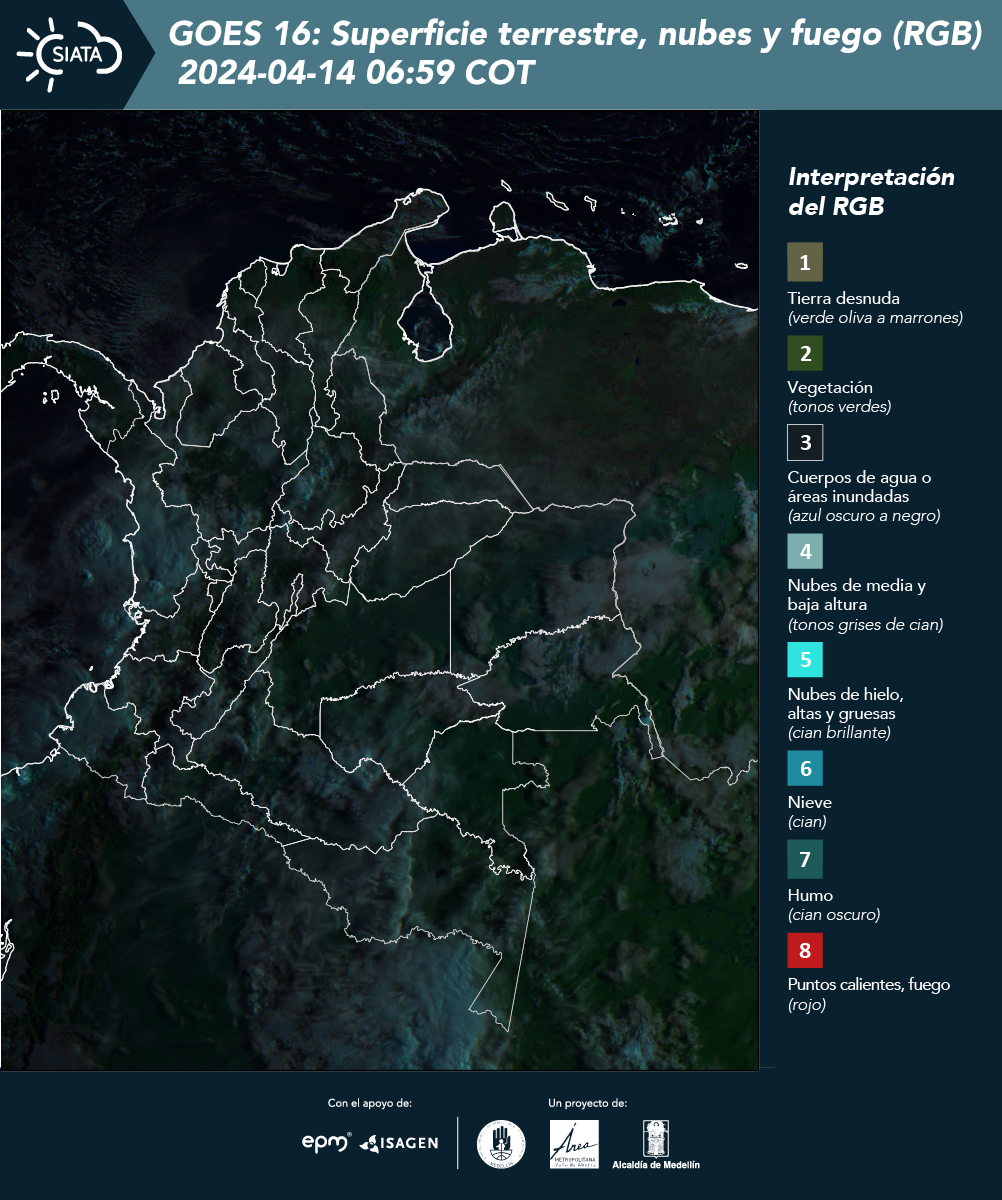1002x1200 pixels.
Task: Click the ISAGEN logo
Action: (x=399, y=1143)
